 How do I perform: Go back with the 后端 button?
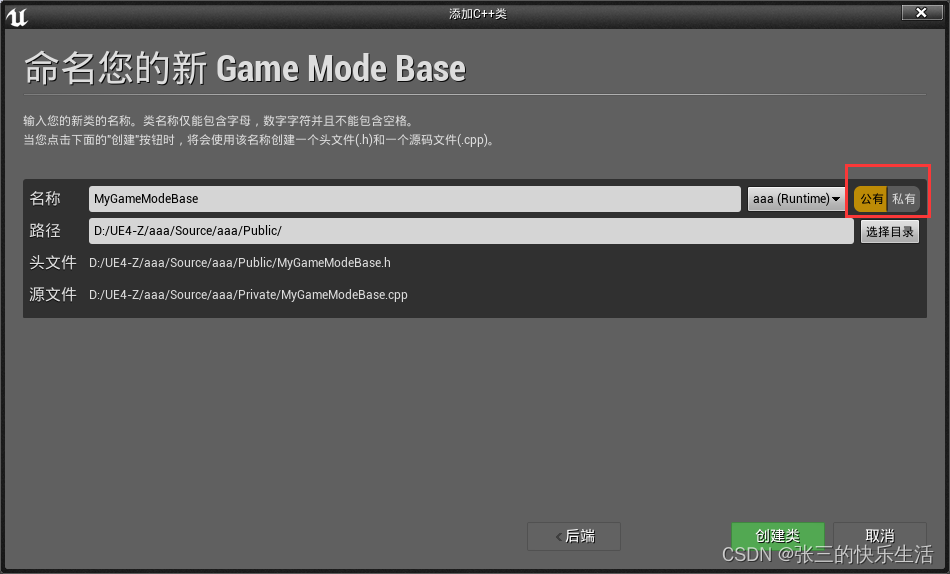point(574,536)
